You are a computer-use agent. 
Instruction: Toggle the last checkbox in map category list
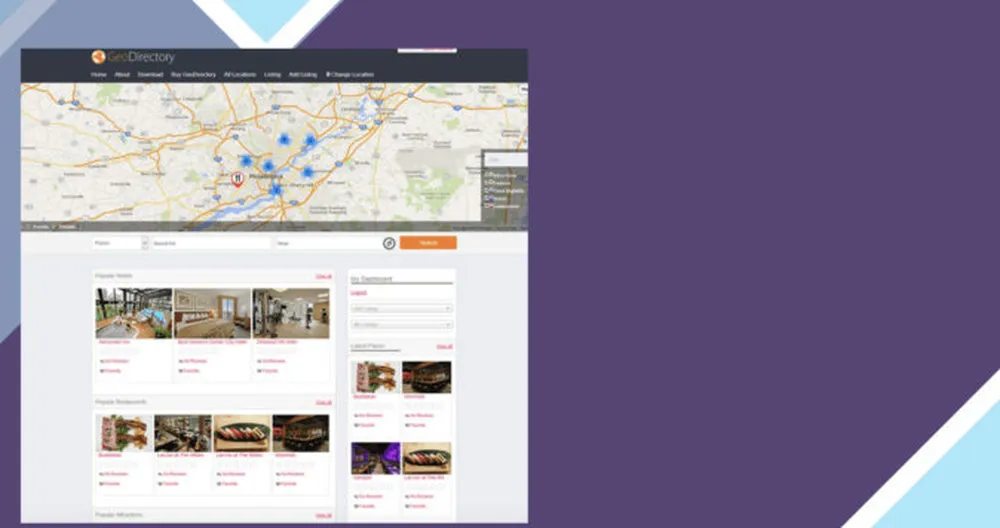coord(487,206)
